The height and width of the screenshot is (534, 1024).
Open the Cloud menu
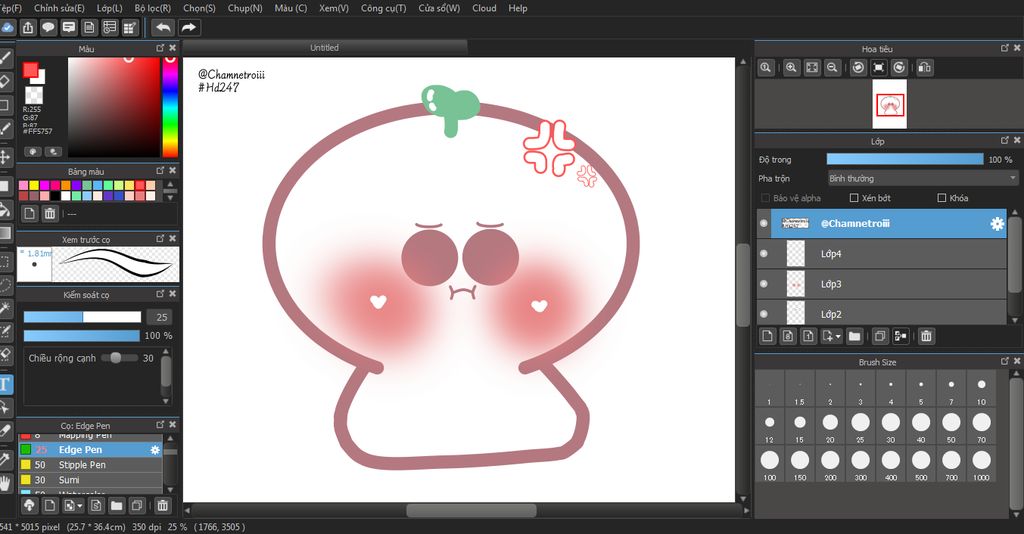click(x=484, y=8)
